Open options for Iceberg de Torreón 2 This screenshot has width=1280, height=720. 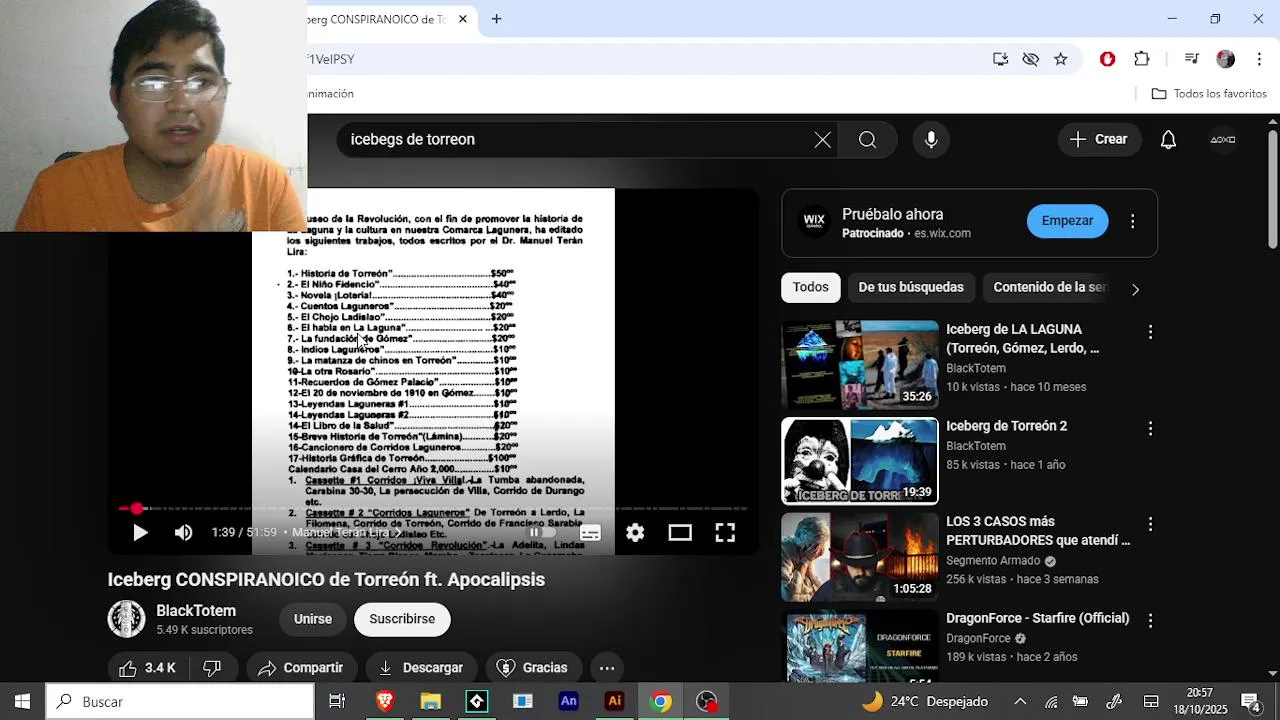[x=1150, y=428]
